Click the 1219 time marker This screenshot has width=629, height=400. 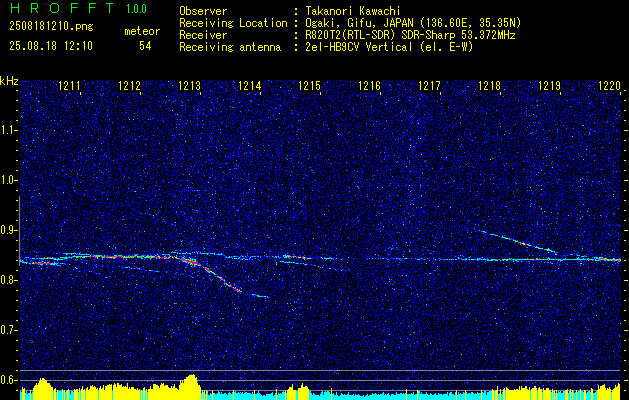tap(550, 85)
